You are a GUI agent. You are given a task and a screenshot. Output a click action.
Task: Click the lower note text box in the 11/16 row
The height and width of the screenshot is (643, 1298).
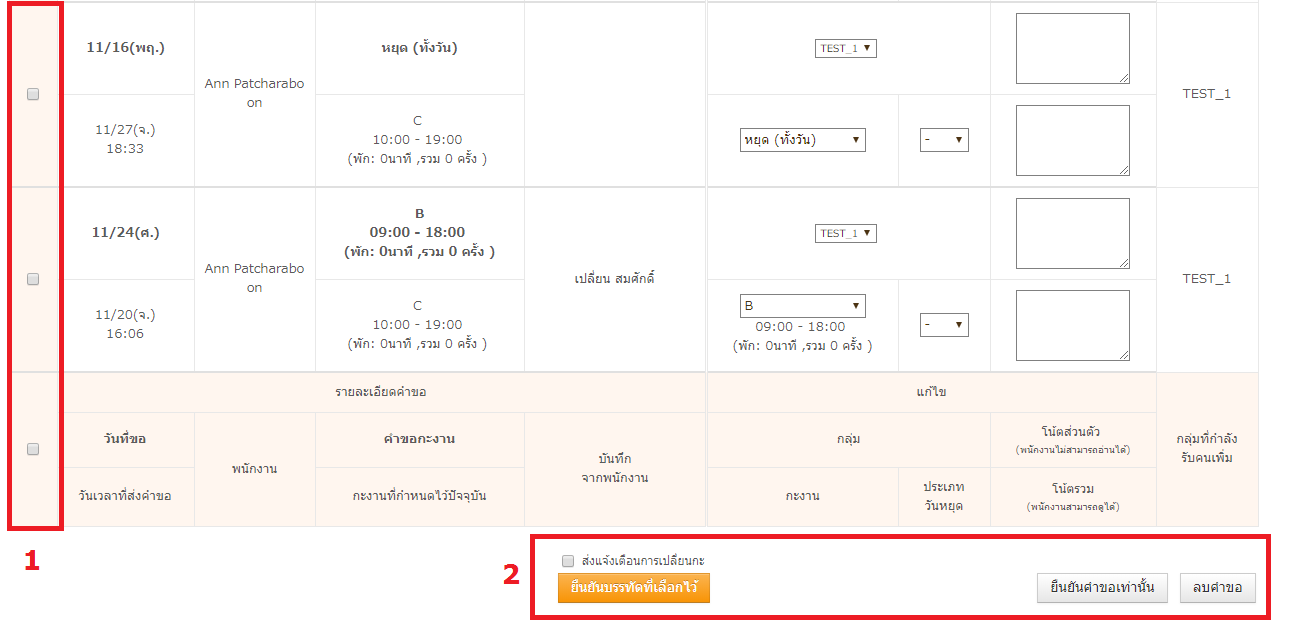1072,140
